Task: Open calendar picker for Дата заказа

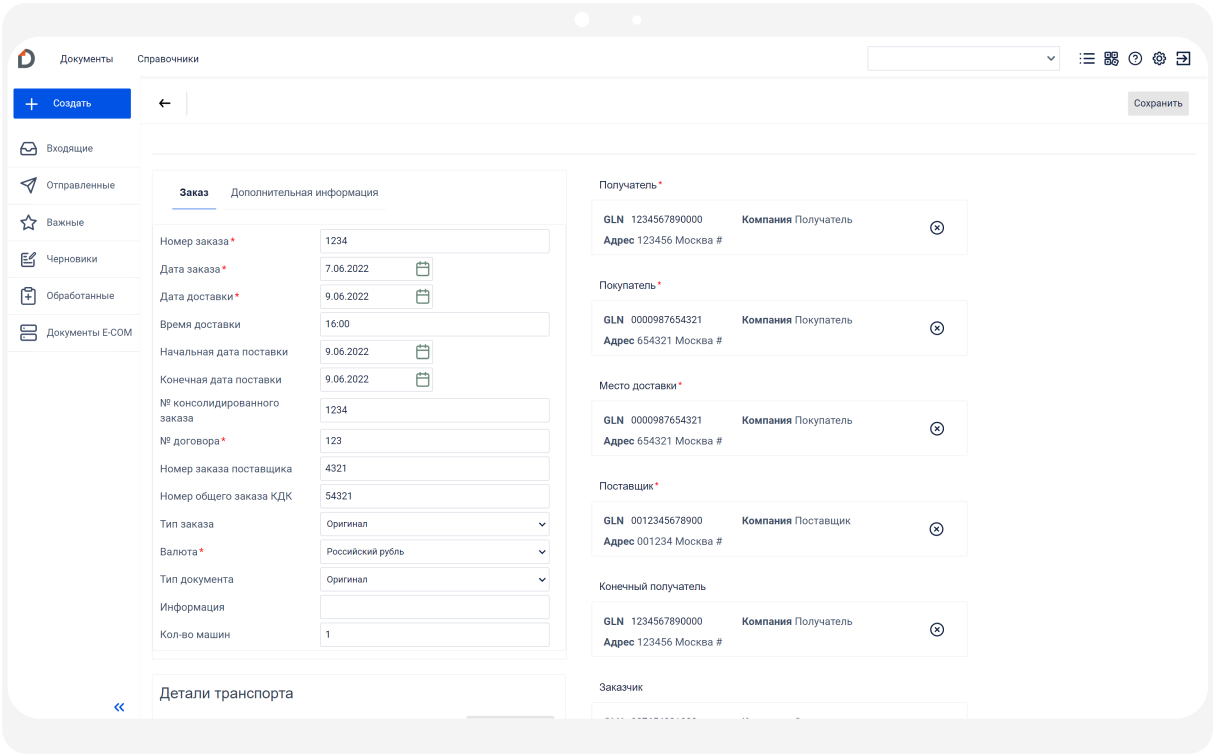Action: click(423, 269)
